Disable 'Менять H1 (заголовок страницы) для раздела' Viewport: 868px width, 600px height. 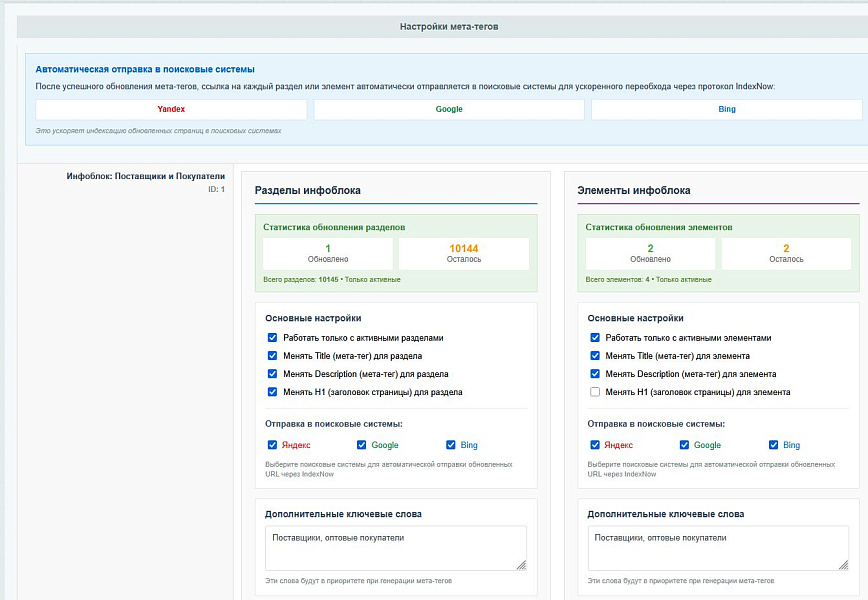pos(272,392)
